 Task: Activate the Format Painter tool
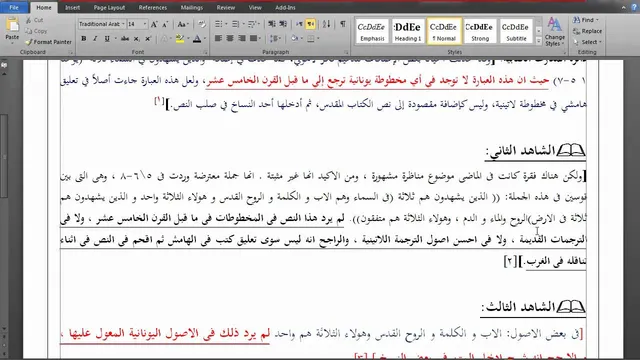coord(48,42)
